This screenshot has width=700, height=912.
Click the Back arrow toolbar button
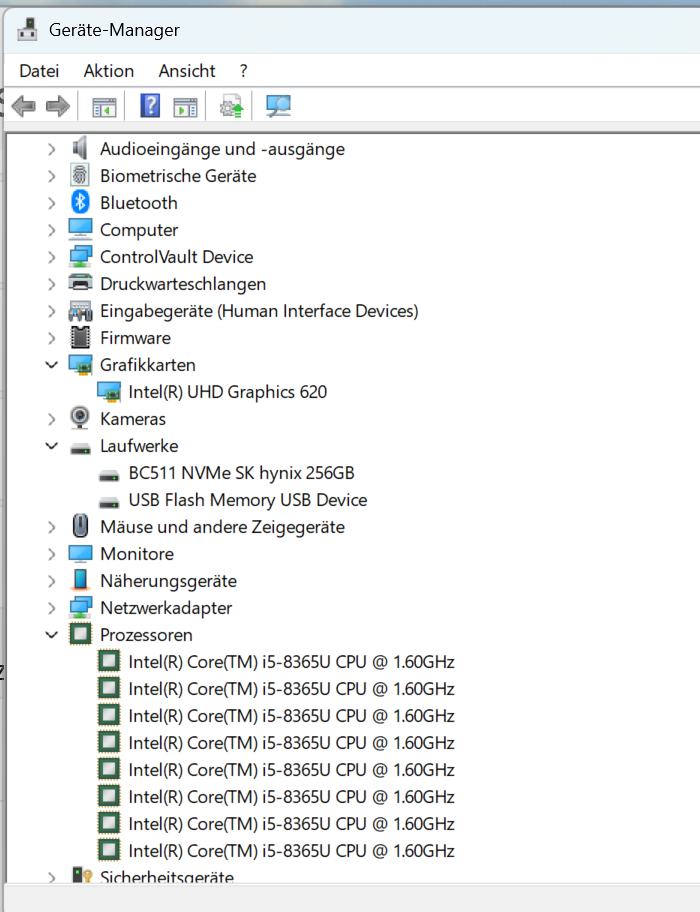coord(24,106)
